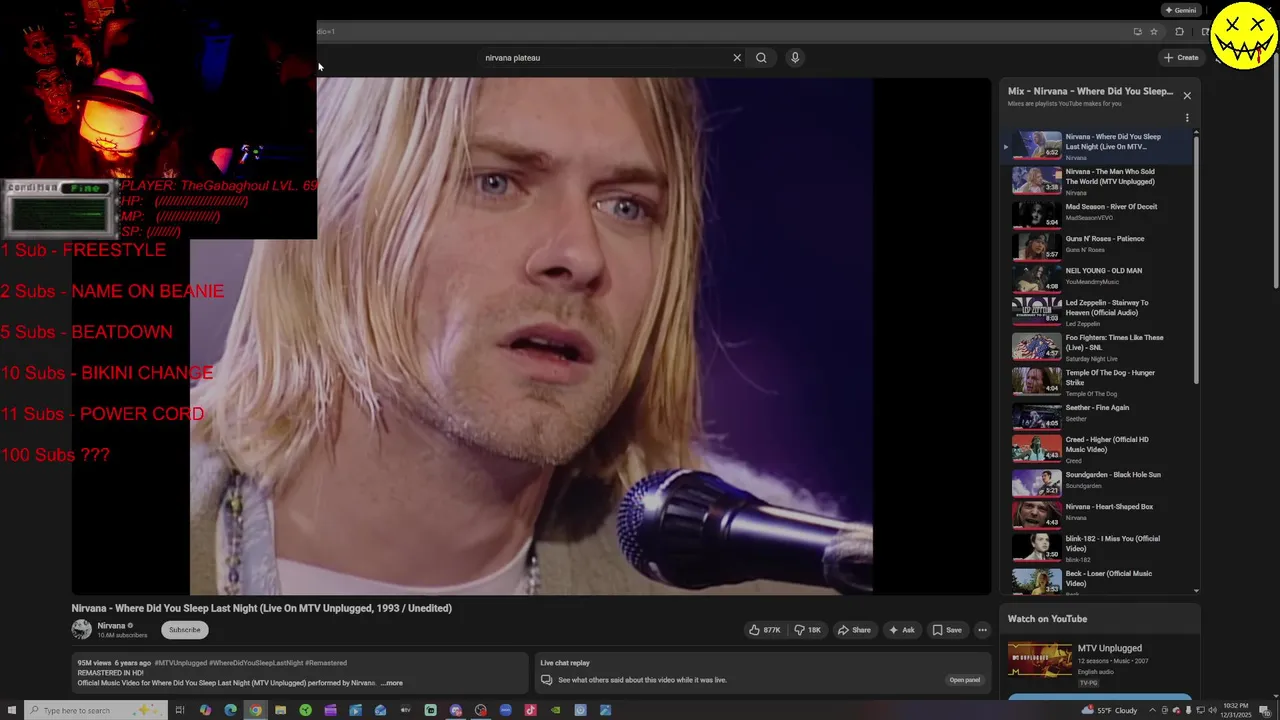Play Led Zeppelin - Stairway To Heaven

point(1098,312)
